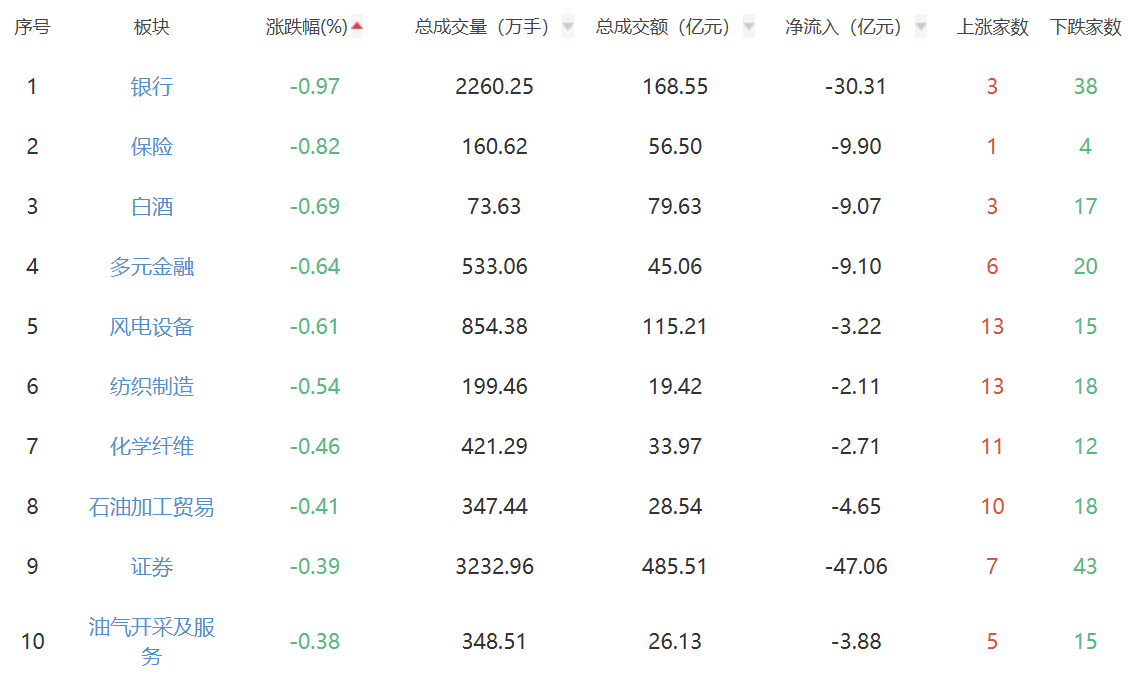
Task: Open the 保险 sector link
Action: pyautogui.click(x=152, y=147)
